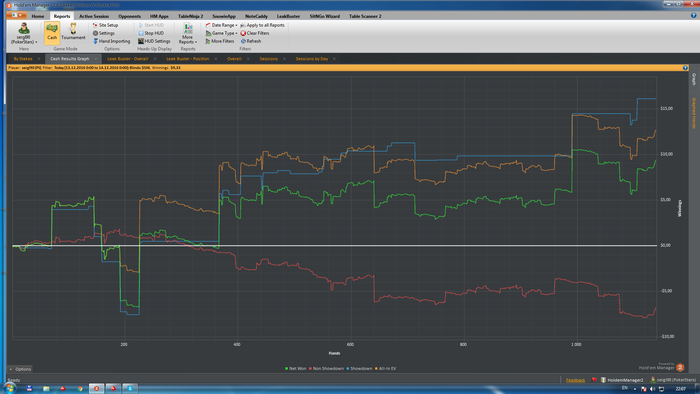Viewport: 700px width, 394px height.
Task: Click the Feedback link
Action: [575, 380]
